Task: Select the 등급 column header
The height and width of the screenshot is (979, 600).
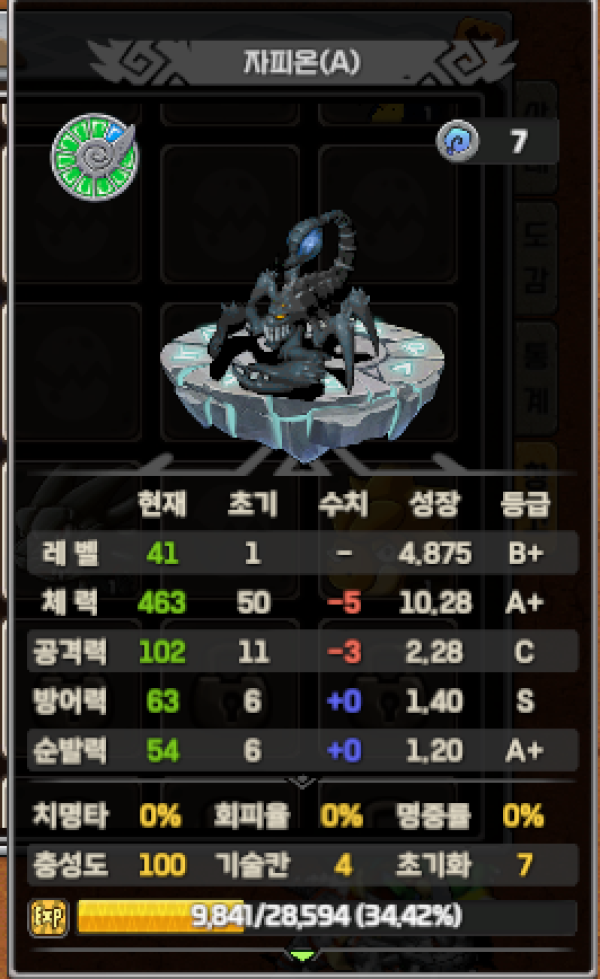Action: pyautogui.click(x=525, y=503)
